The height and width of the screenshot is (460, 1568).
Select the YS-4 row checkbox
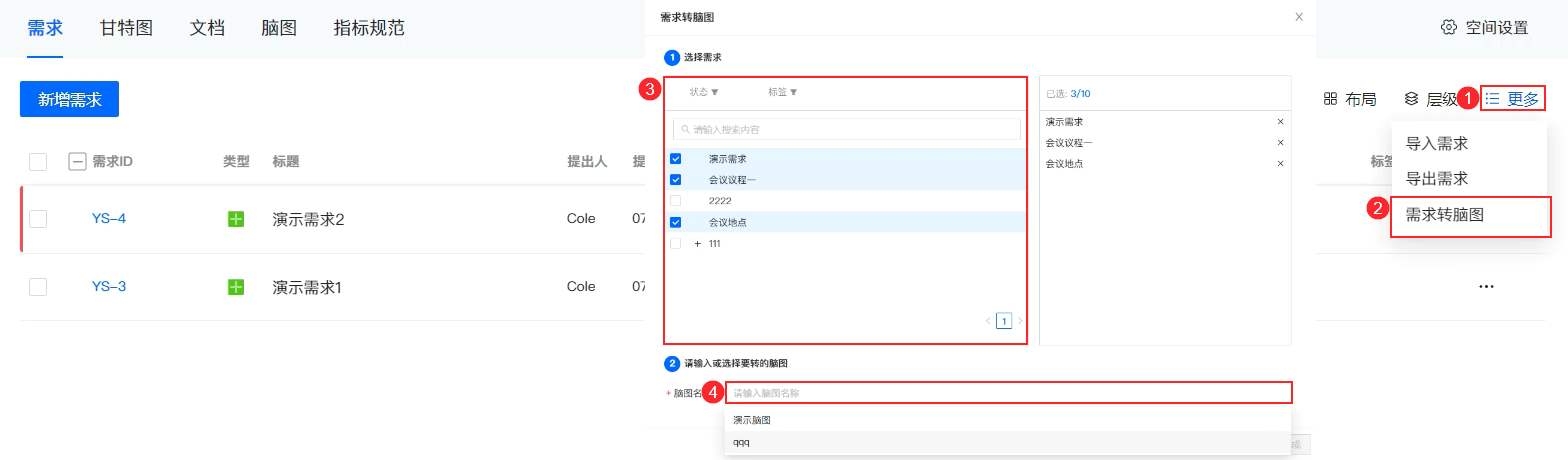38,219
